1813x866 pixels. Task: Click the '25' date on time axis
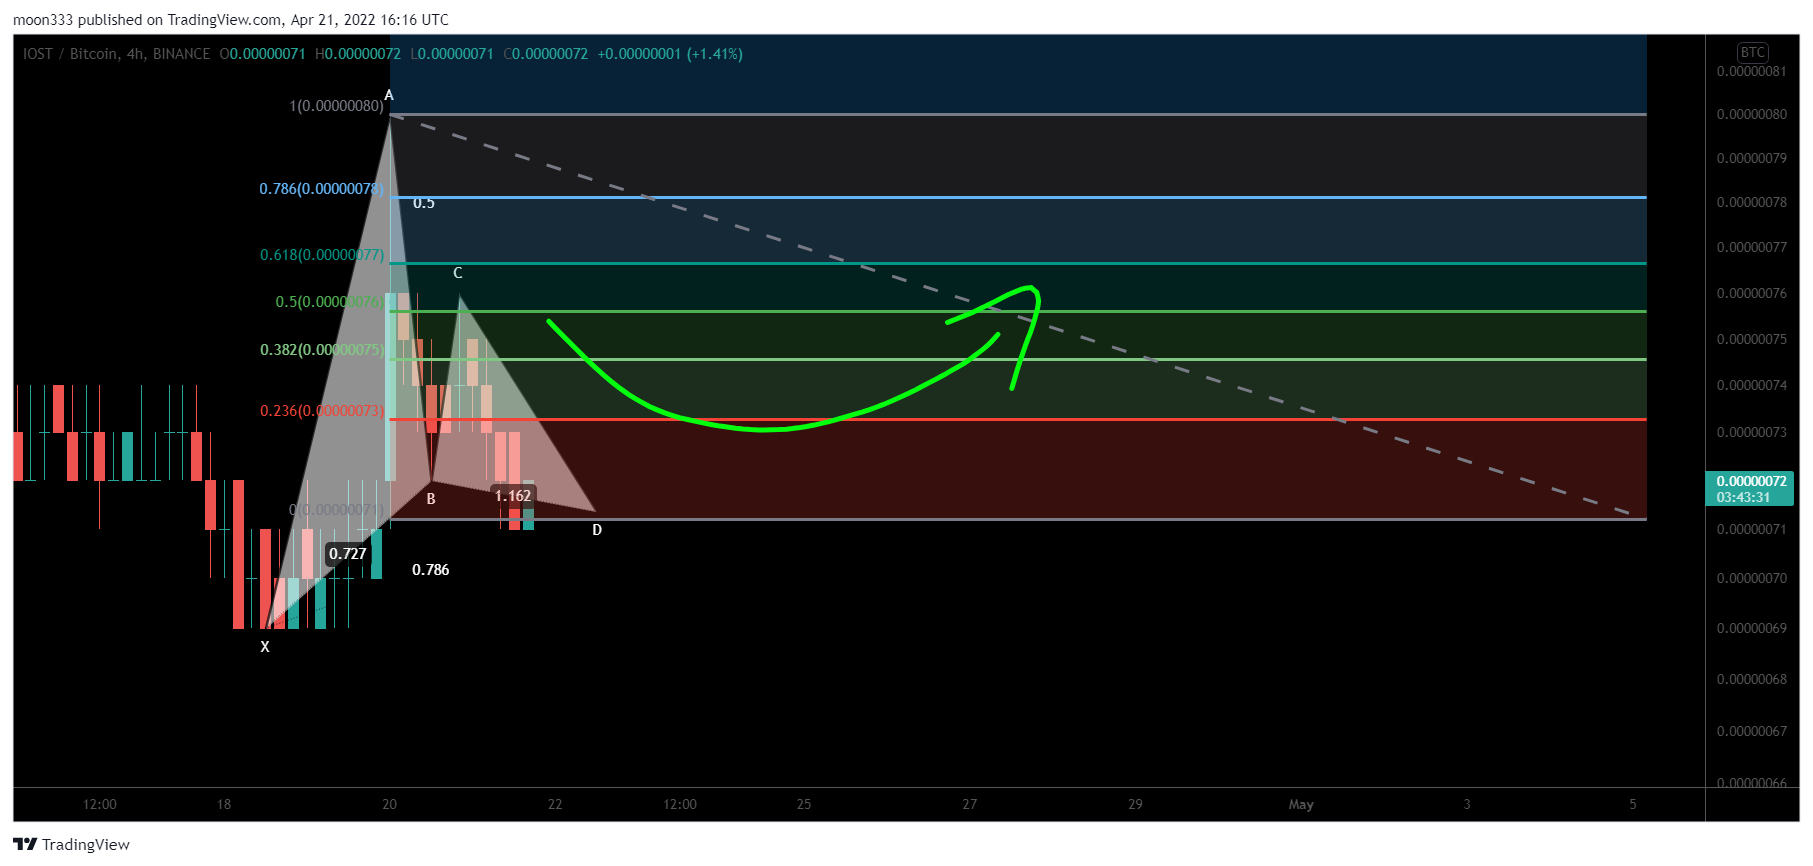[x=804, y=805]
